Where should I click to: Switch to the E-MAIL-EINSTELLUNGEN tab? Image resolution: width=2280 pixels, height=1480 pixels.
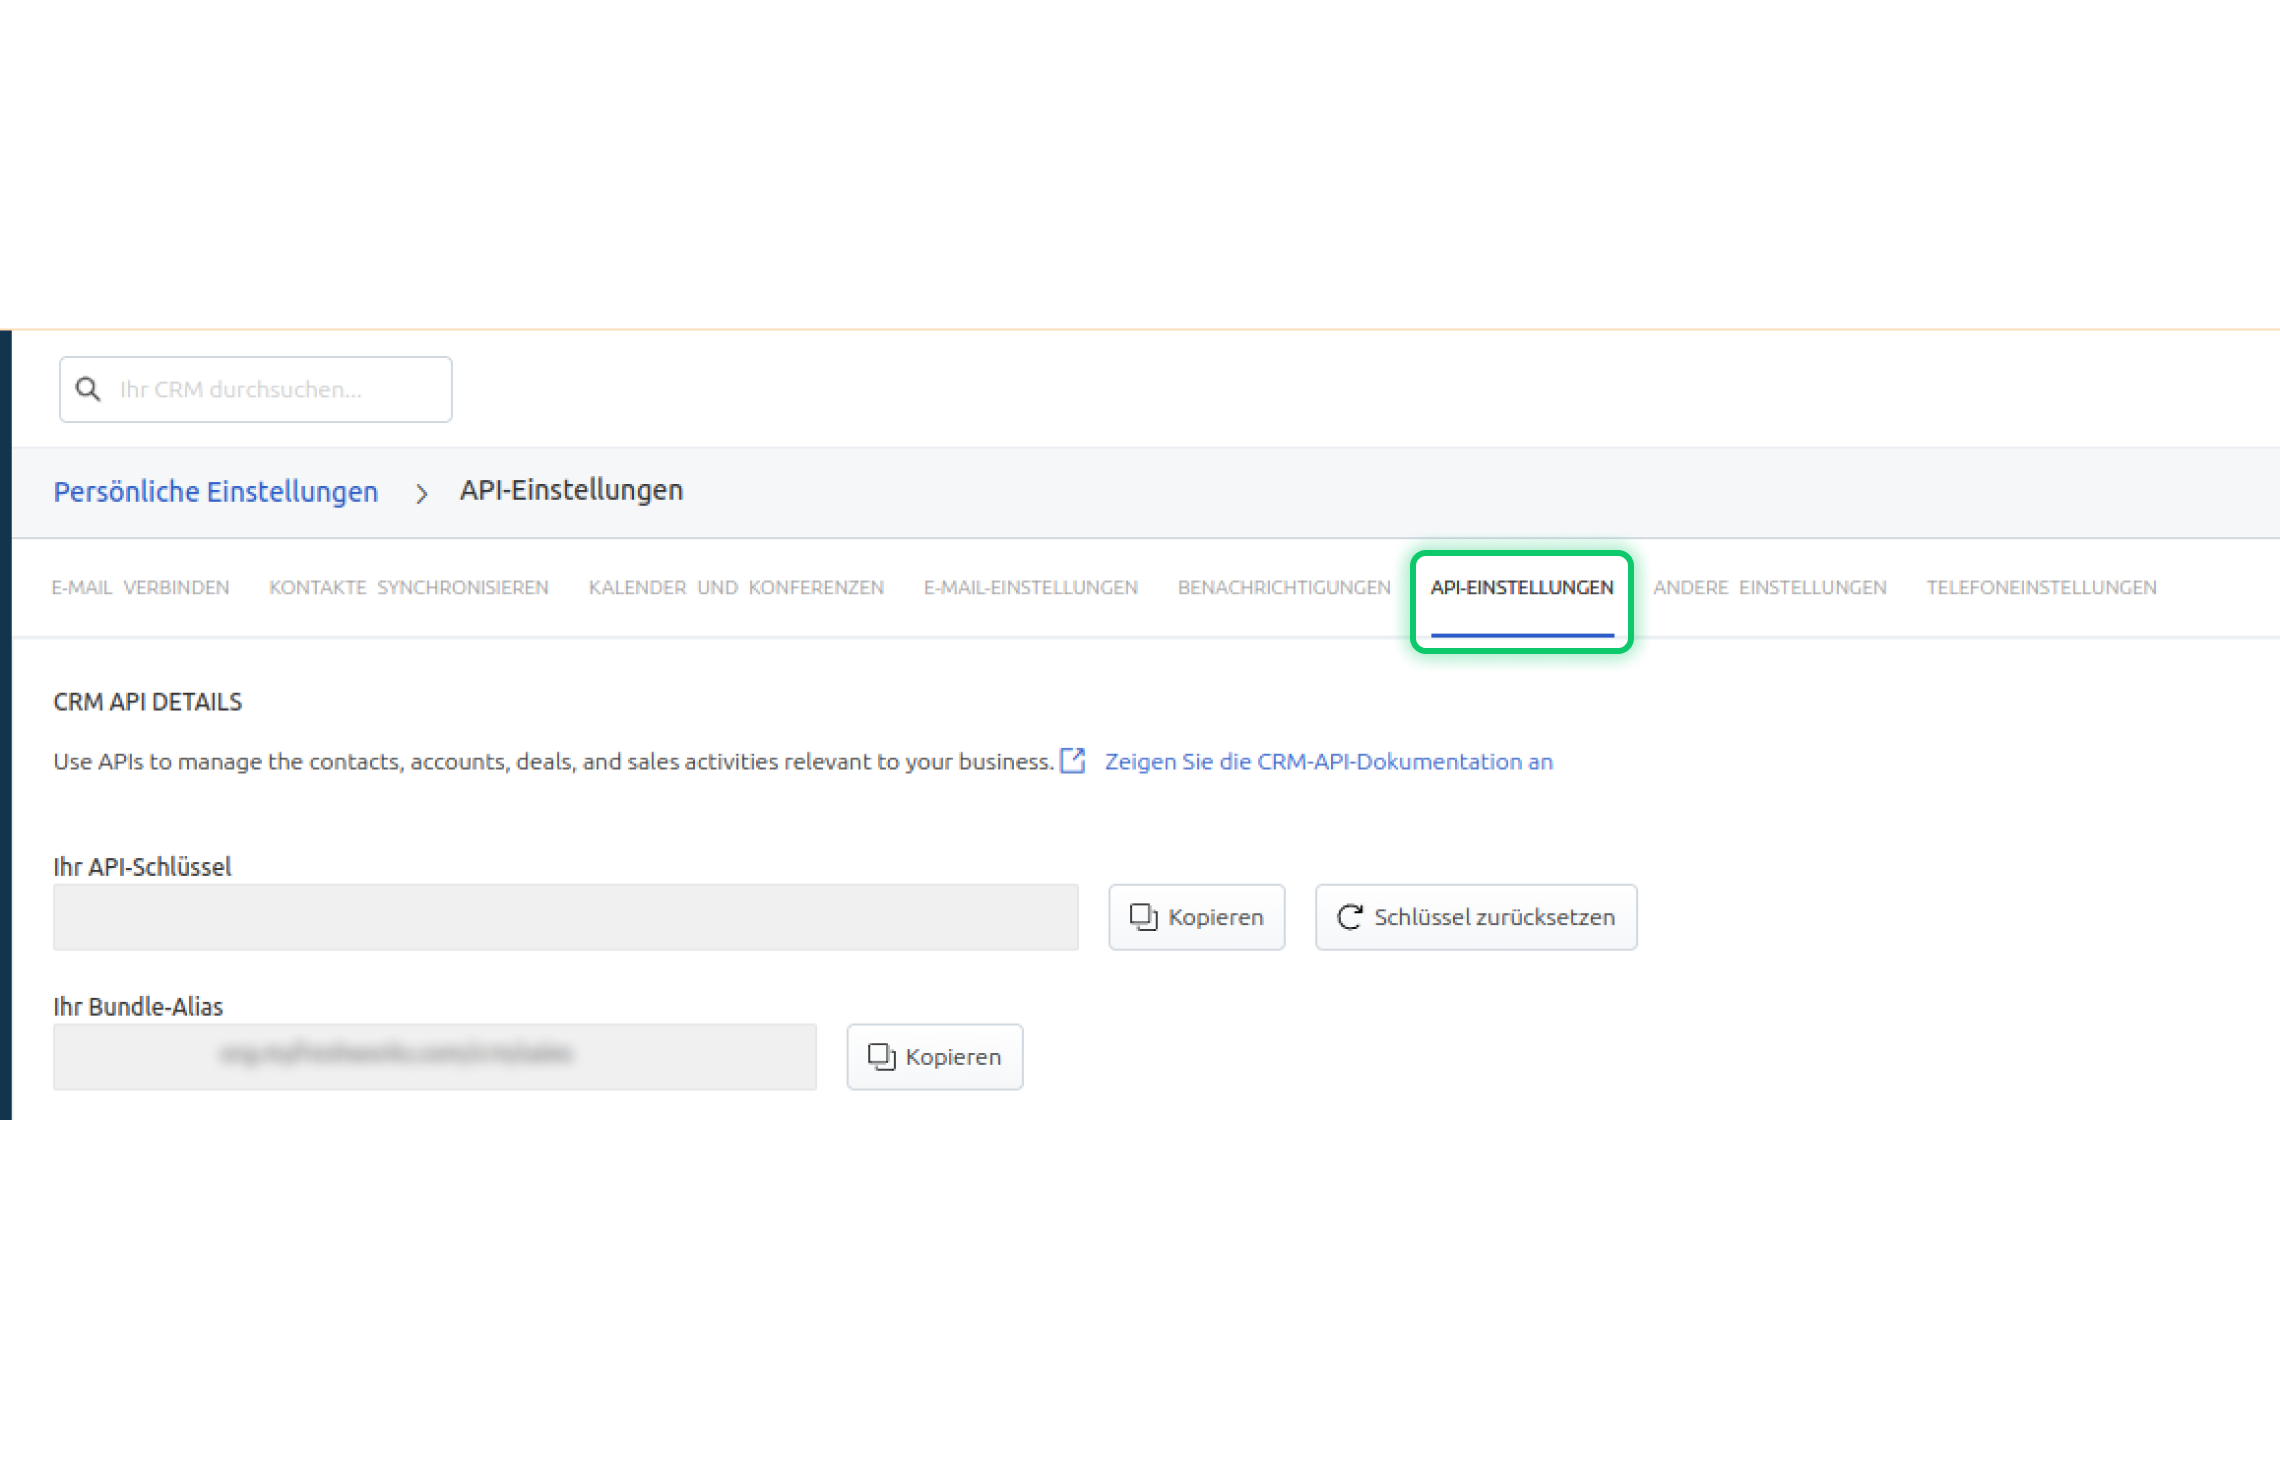pyautogui.click(x=1031, y=588)
